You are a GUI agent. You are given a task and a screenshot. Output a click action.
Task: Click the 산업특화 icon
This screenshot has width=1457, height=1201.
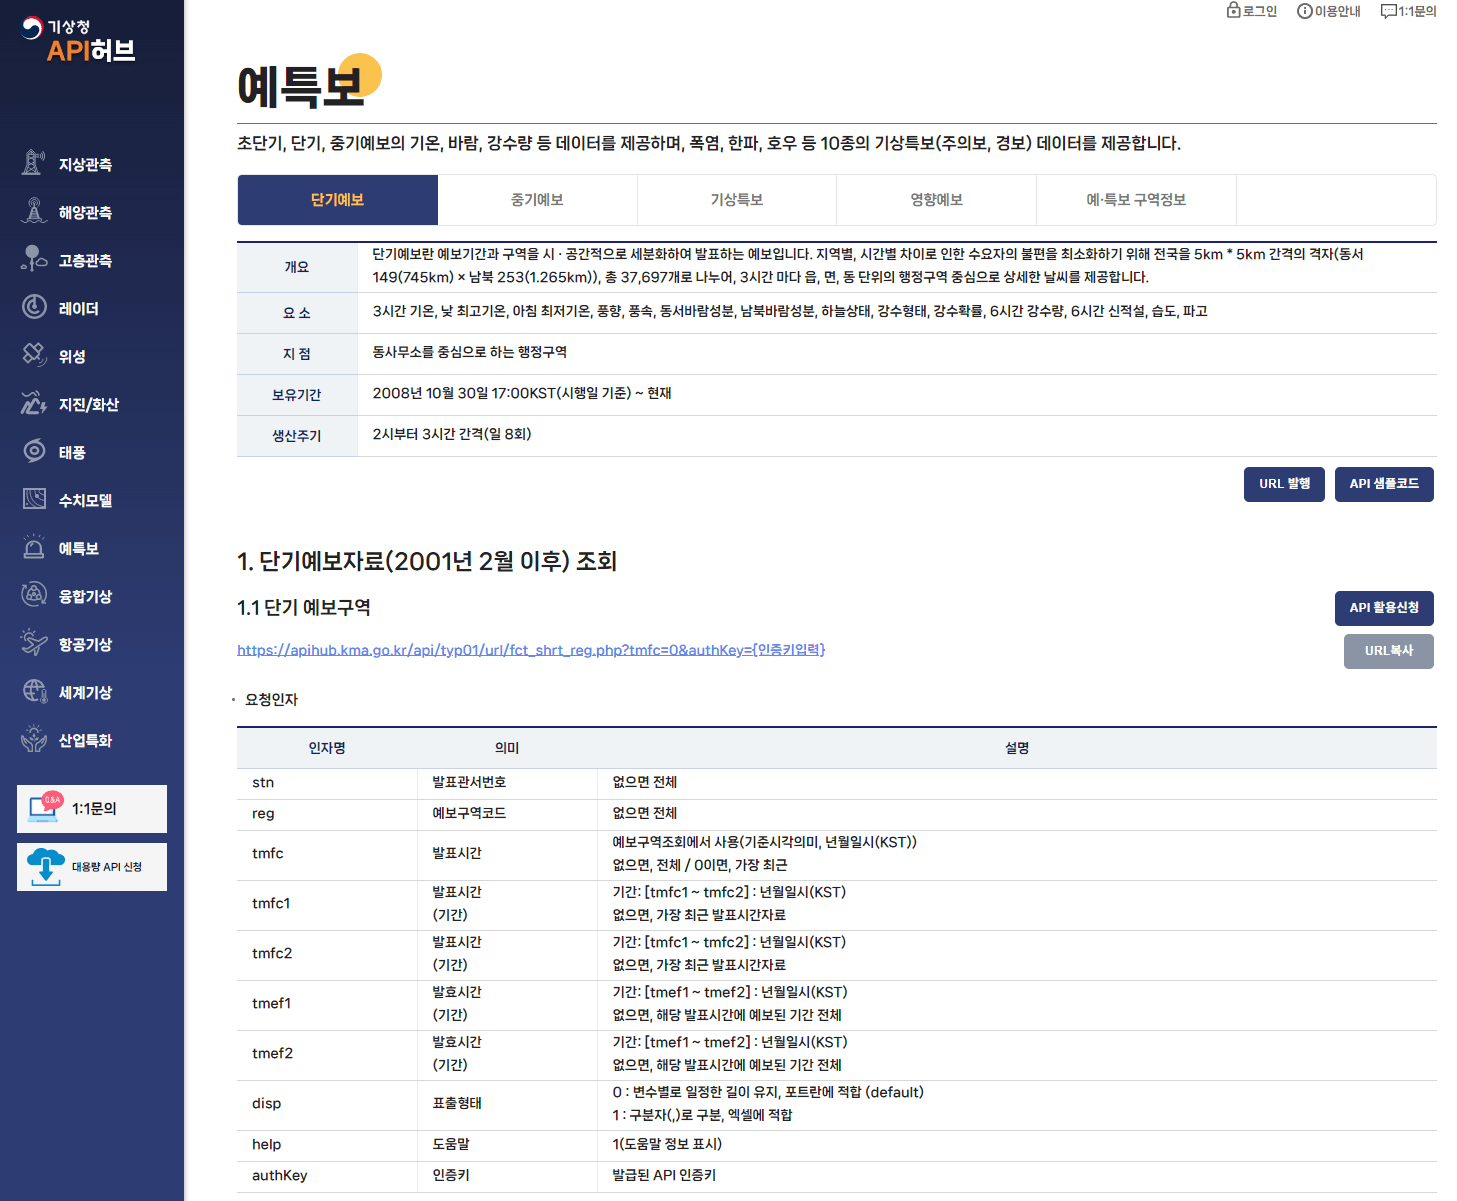[34, 738]
